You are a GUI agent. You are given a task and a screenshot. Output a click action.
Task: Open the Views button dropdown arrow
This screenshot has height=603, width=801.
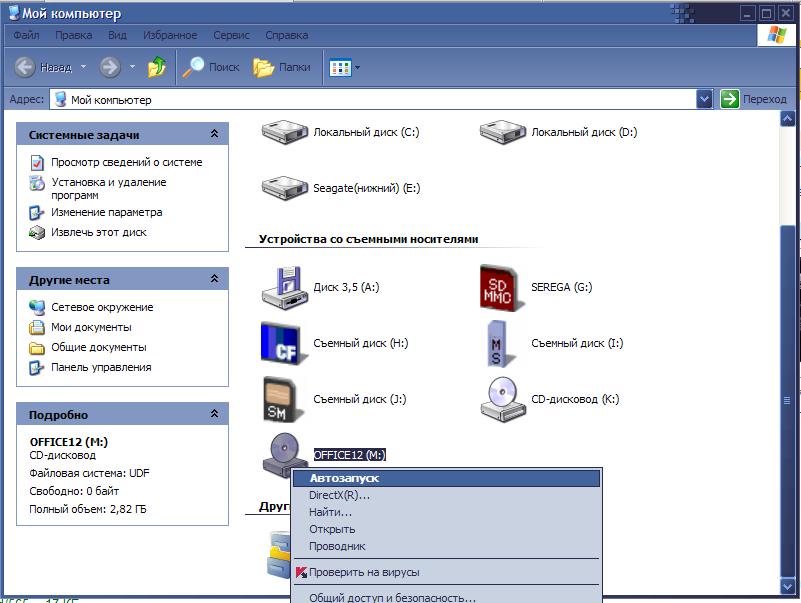point(357,67)
